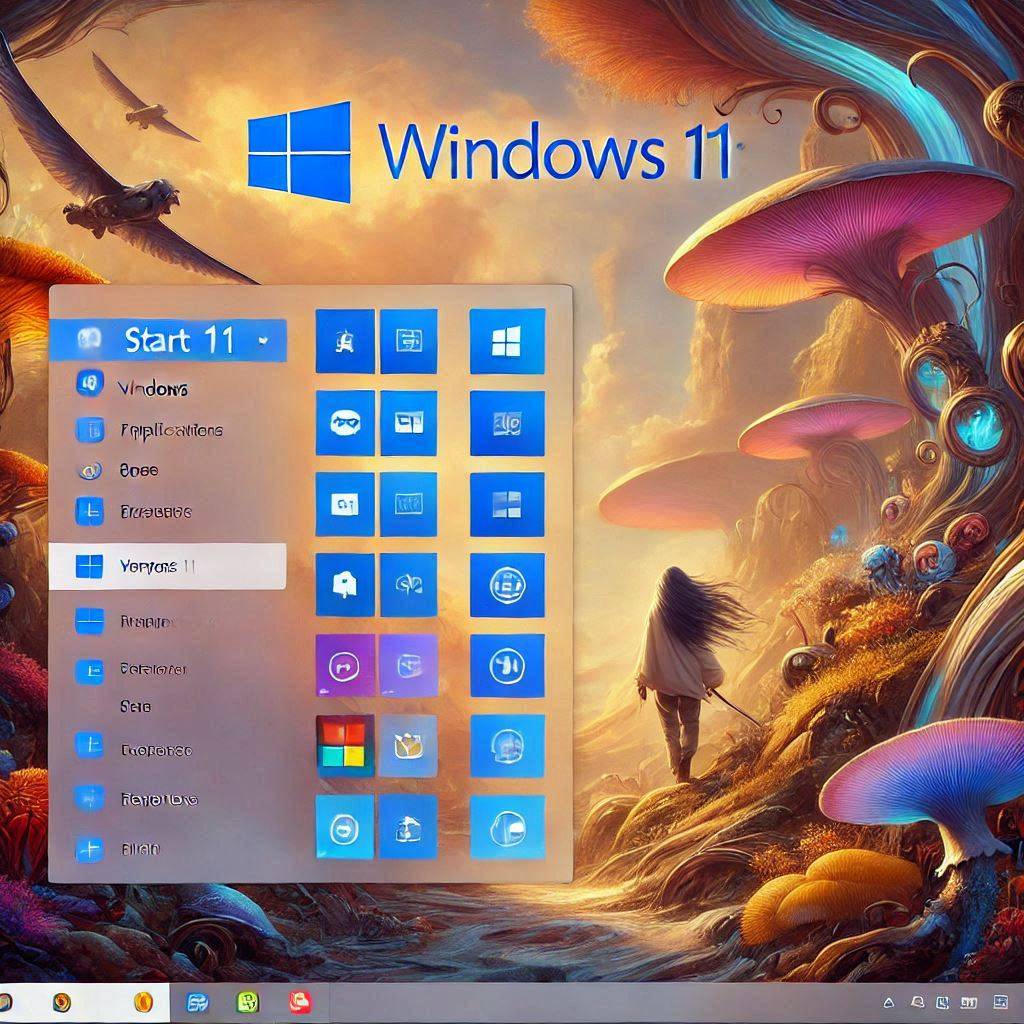The image size is (1024, 1024).
Task: Open the walking-figure tile in the top row
Action: pos(345,341)
